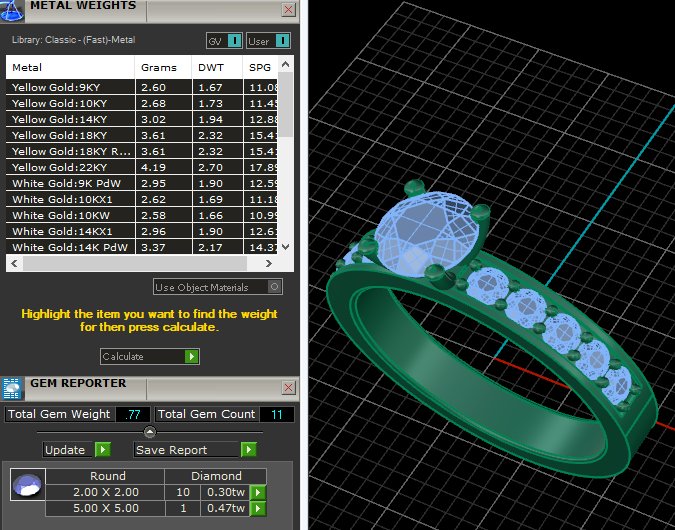
Task: Select the Yellow Gold:22KY row
Action: 142,167
